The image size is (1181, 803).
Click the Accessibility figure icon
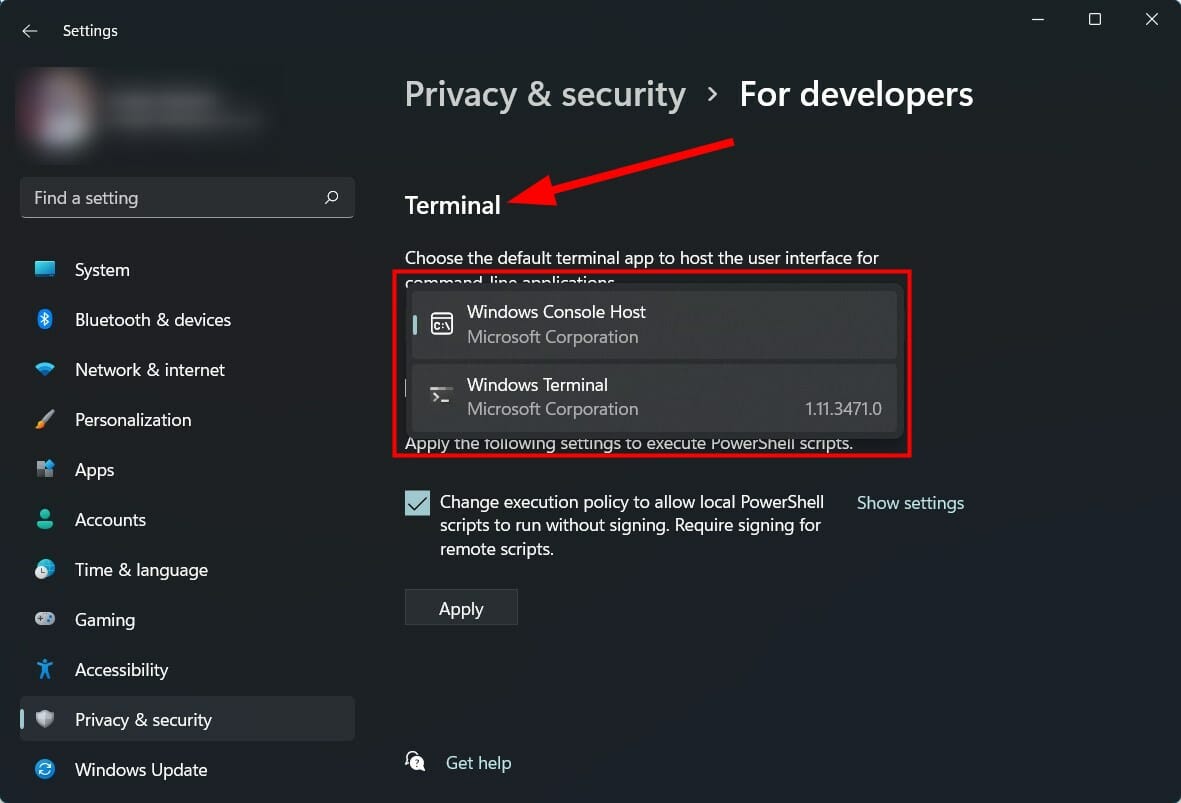(45, 669)
